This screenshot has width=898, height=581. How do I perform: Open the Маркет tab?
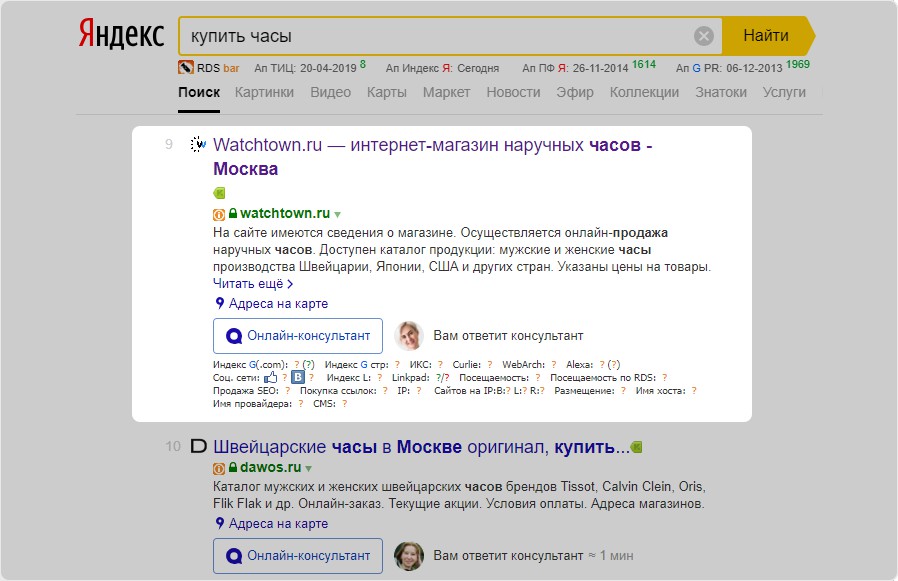[446, 92]
